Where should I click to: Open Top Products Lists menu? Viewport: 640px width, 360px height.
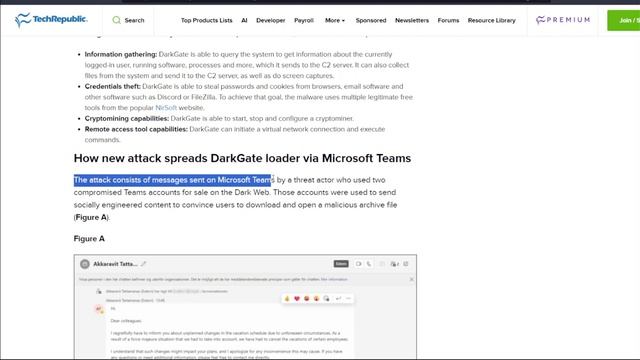tap(207, 20)
